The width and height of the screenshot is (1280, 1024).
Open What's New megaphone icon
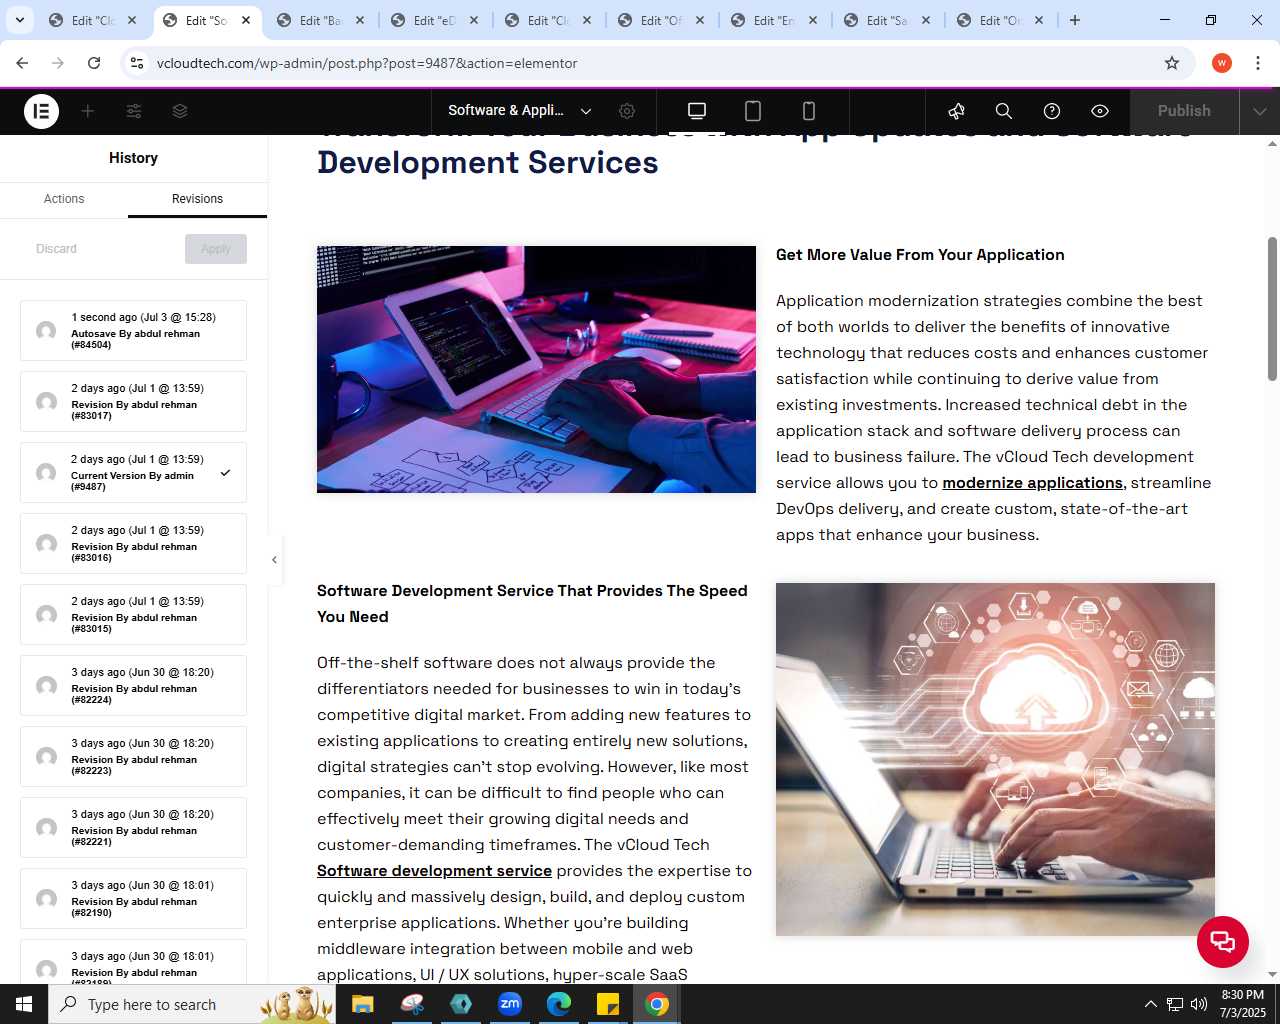click(957, 111)
